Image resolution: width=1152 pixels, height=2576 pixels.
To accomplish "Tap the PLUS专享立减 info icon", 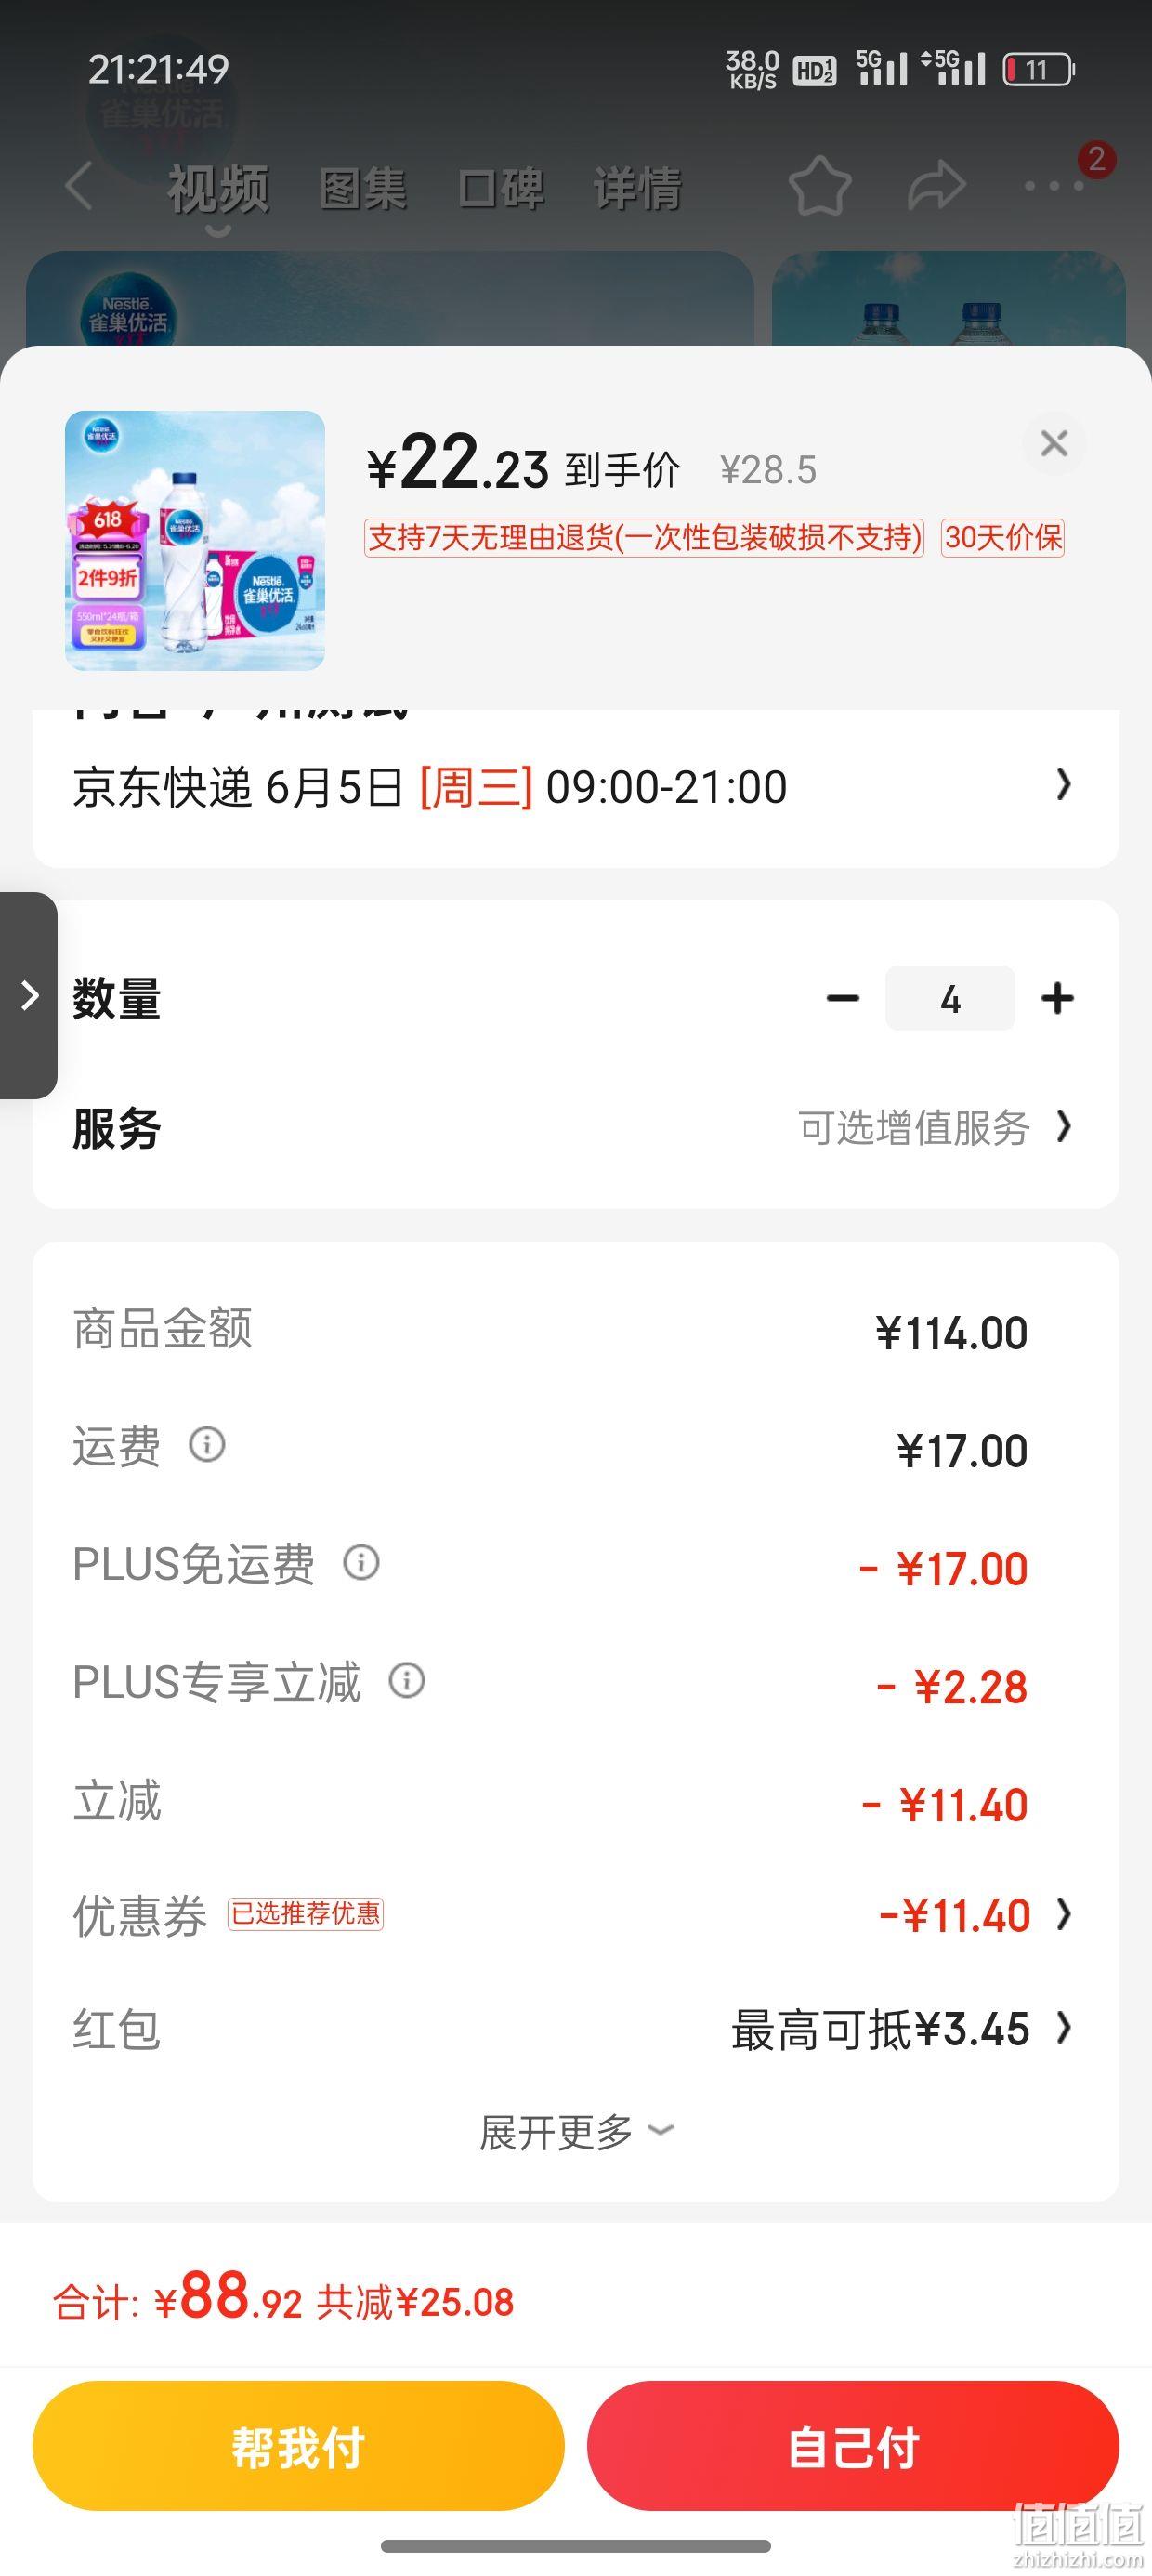I will click(406, 1680).
